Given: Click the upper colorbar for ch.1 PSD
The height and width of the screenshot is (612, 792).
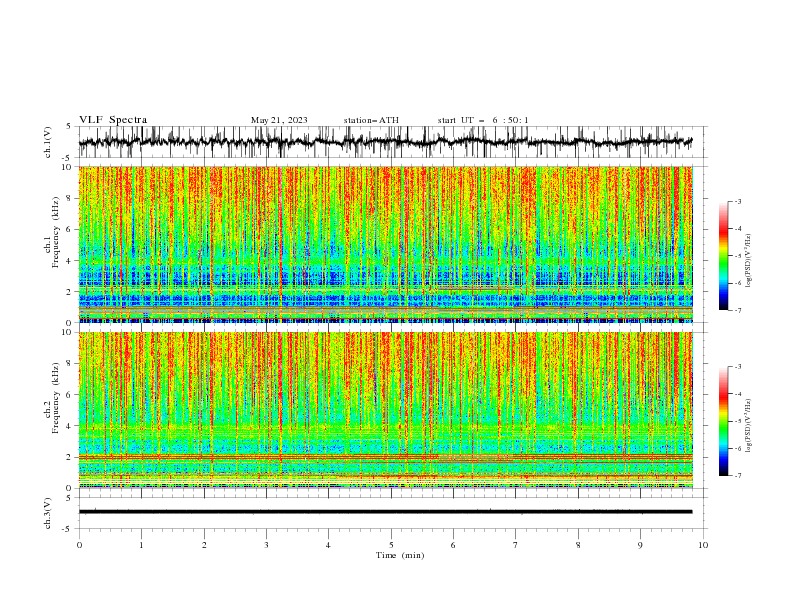Looking at the screenshot, I should pos(723,256).
